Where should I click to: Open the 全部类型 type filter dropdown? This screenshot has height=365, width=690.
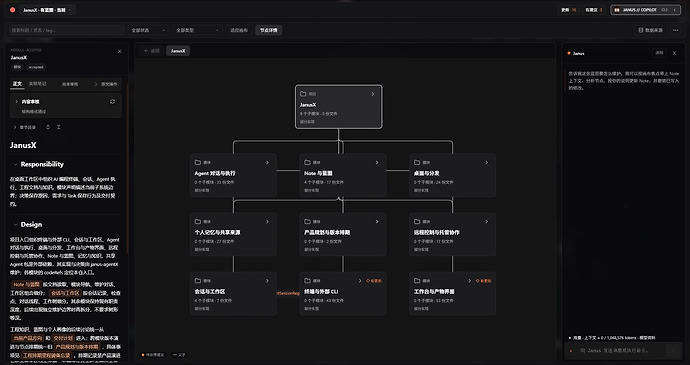click(197, 30)
